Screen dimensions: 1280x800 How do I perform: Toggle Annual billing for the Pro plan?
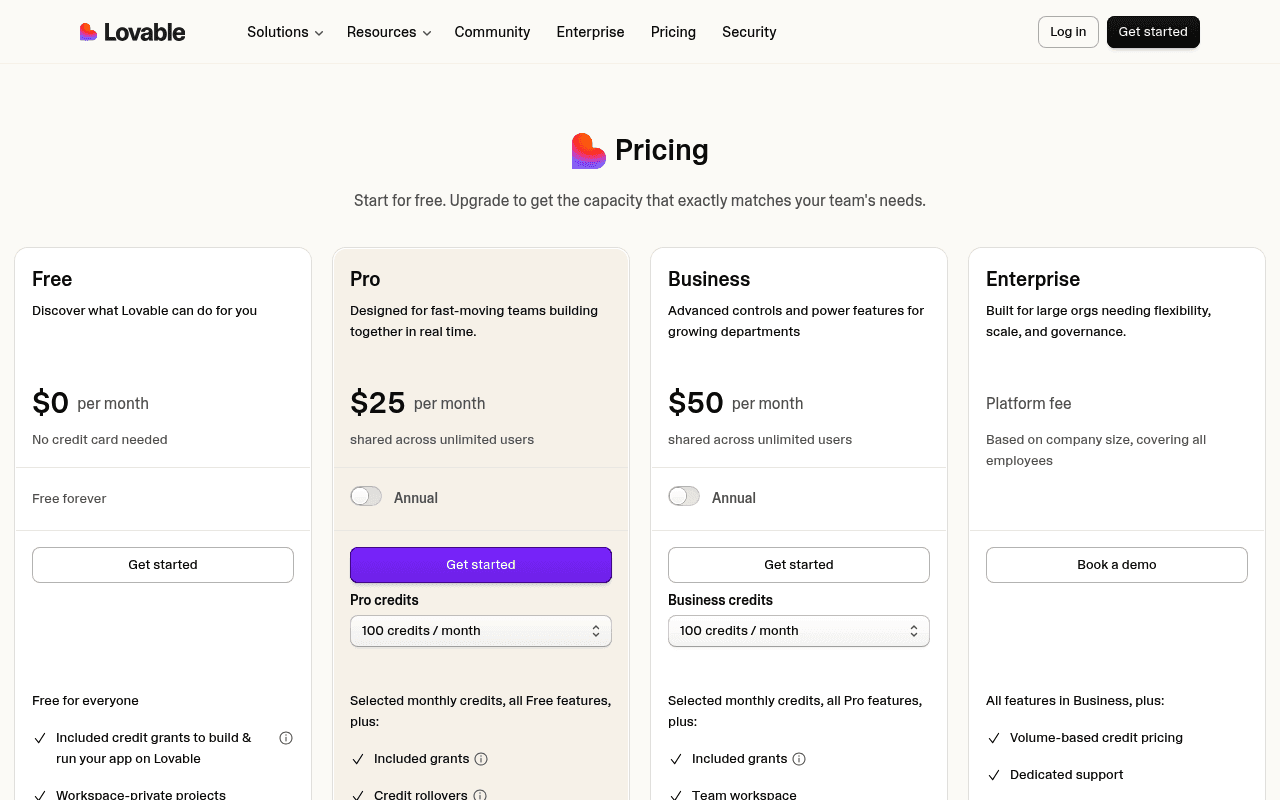[x=366, y=497]
